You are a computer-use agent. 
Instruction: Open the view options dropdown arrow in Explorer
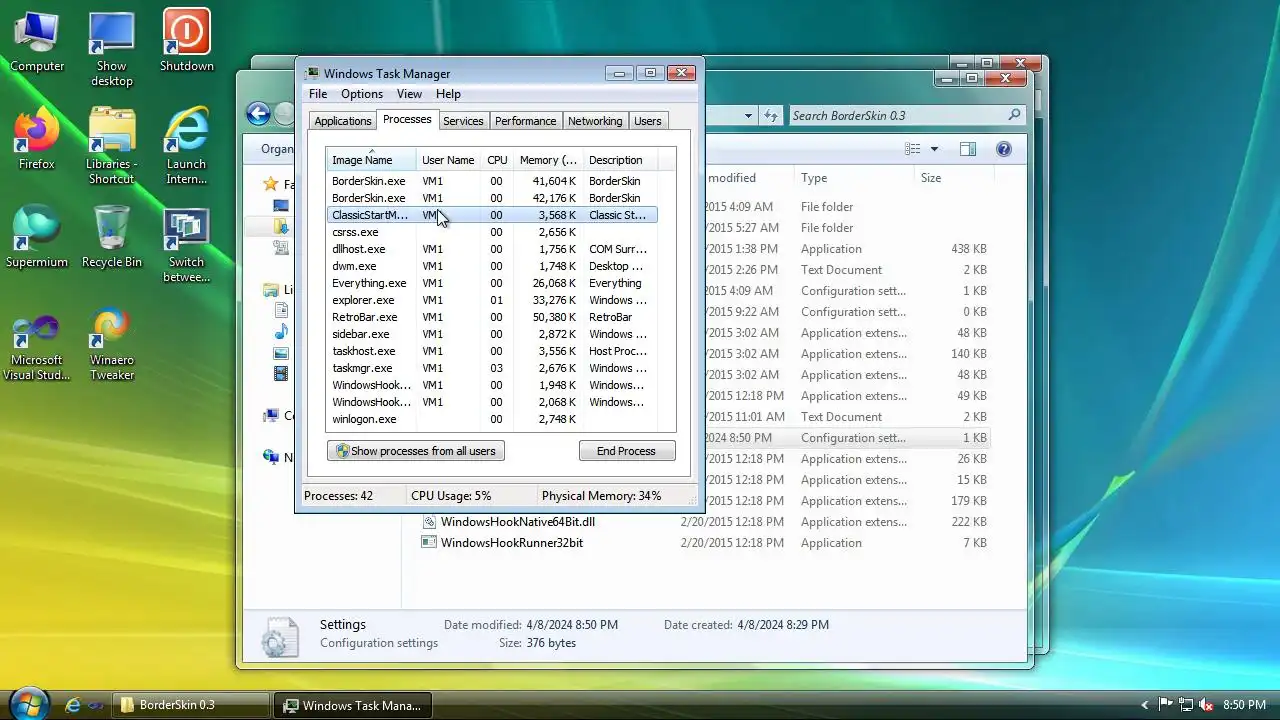(934, 149)
